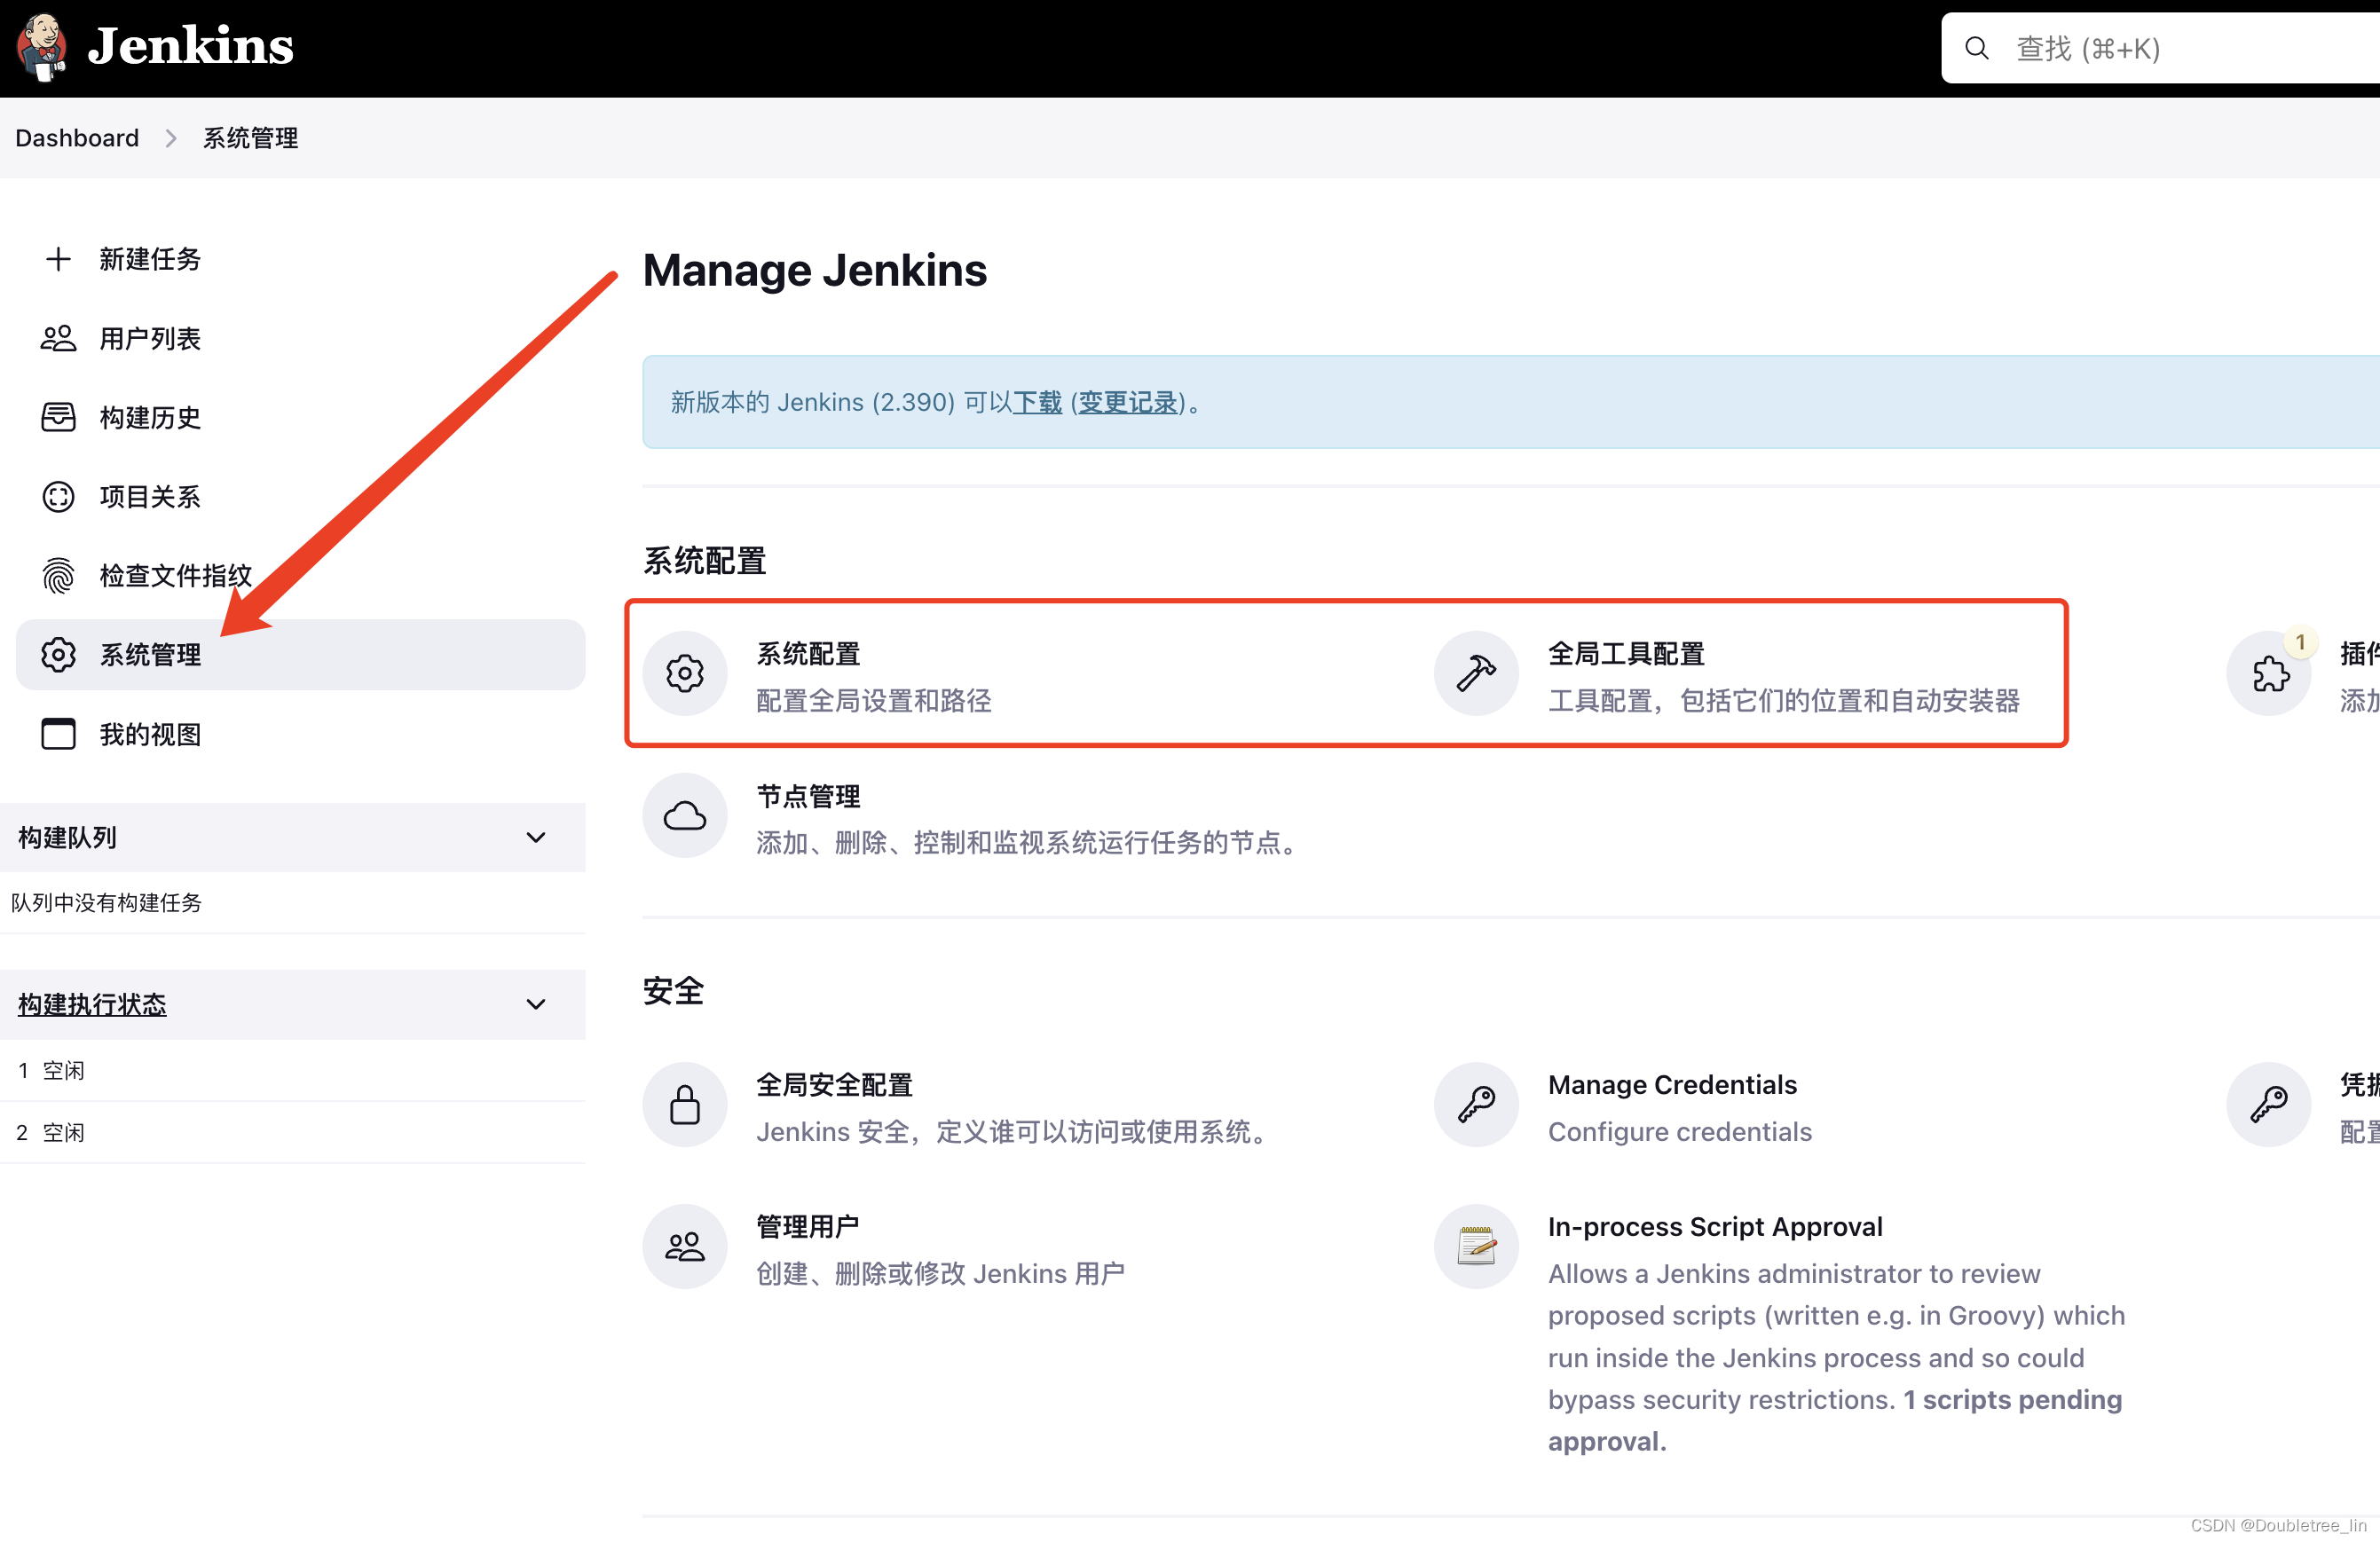Click the key icon for Manage Credentials
Screen dimensions: 2380x1542
click(1476, 1105)
